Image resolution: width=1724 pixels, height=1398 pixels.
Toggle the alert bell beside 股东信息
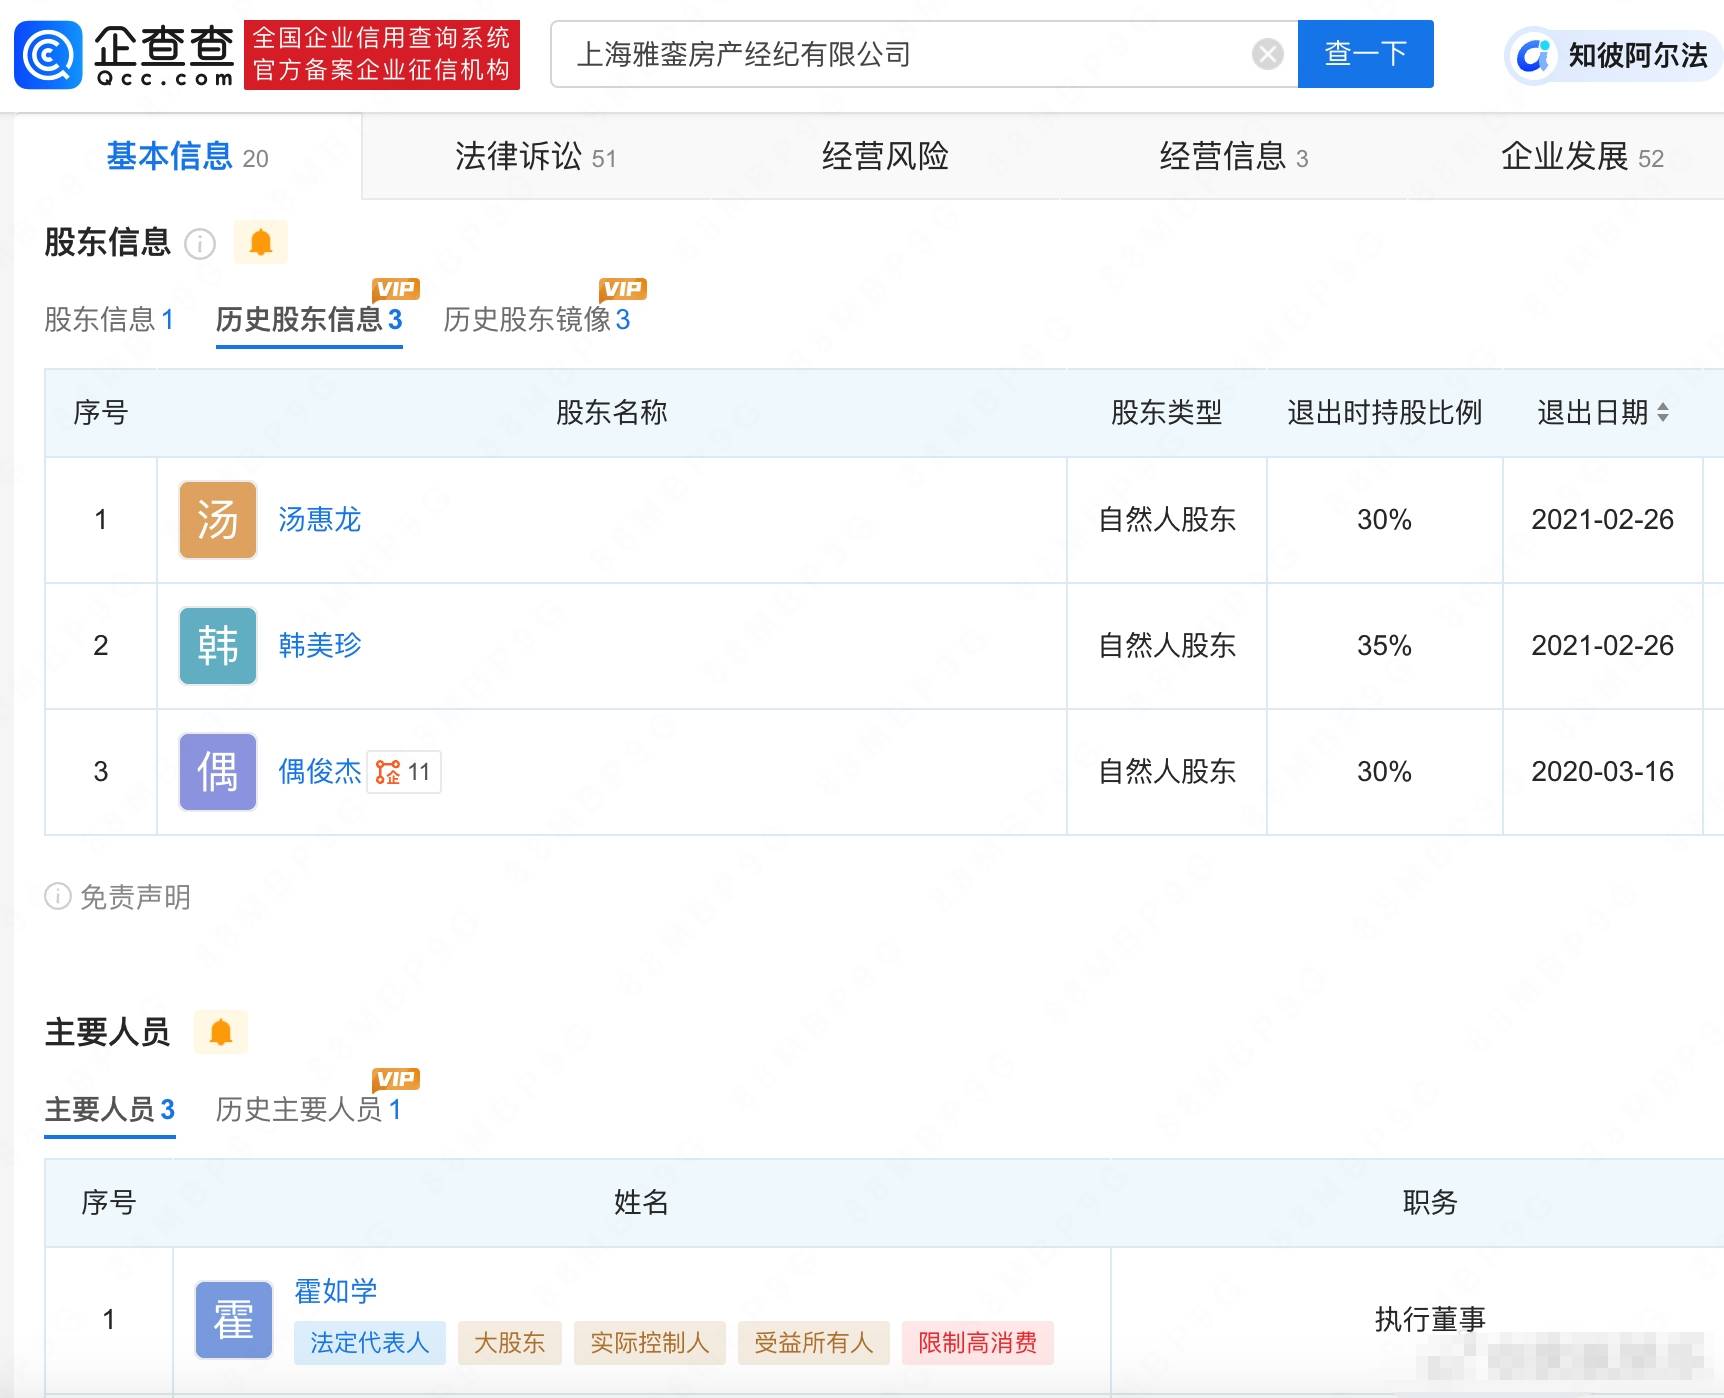[260, 242]
